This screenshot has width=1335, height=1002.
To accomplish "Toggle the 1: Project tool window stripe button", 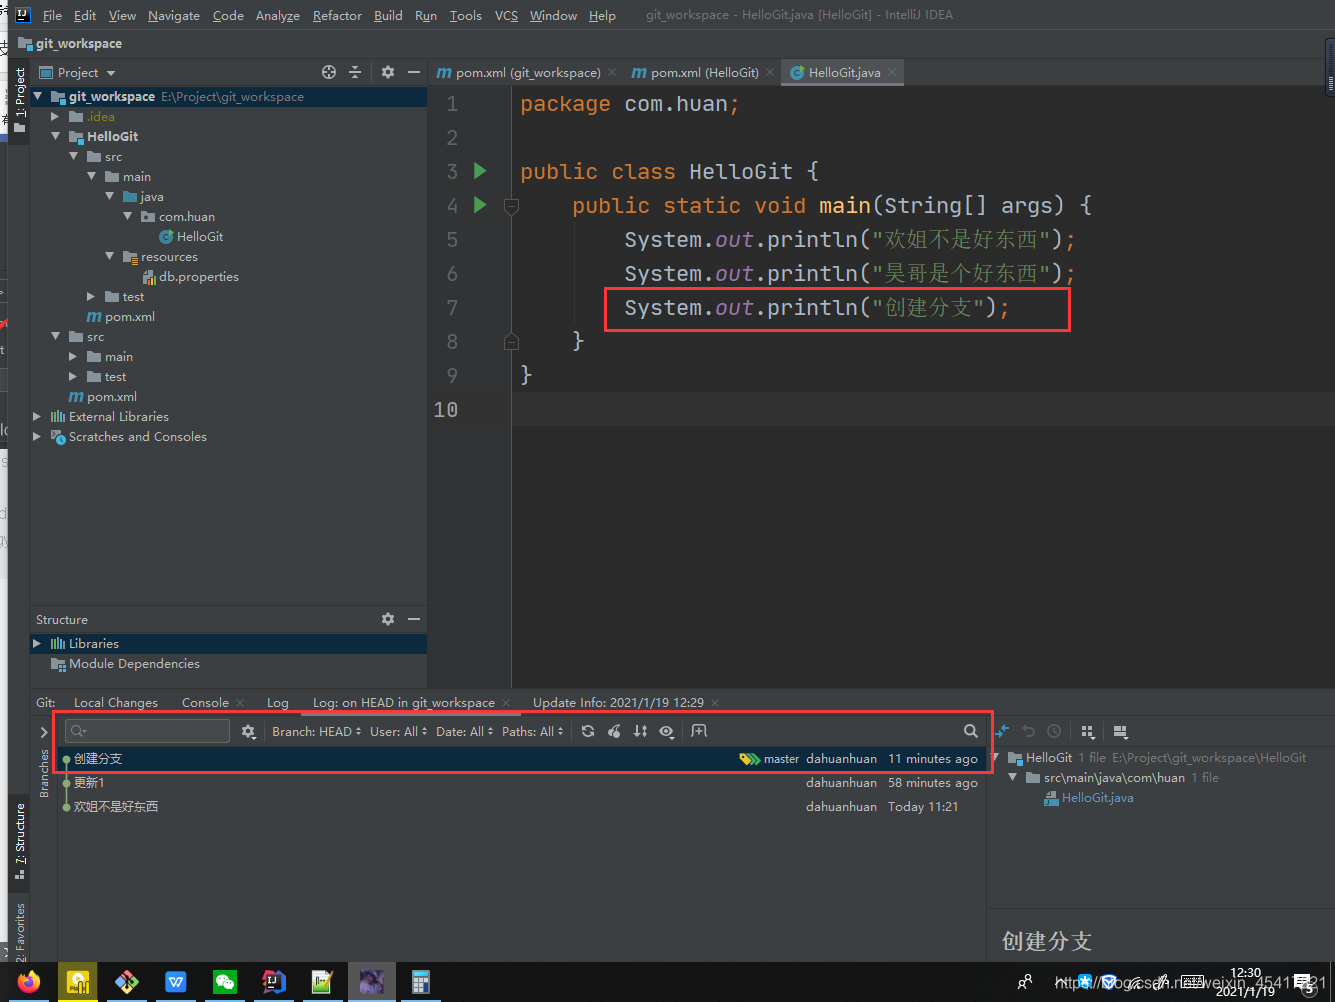I will click(20, 100).
